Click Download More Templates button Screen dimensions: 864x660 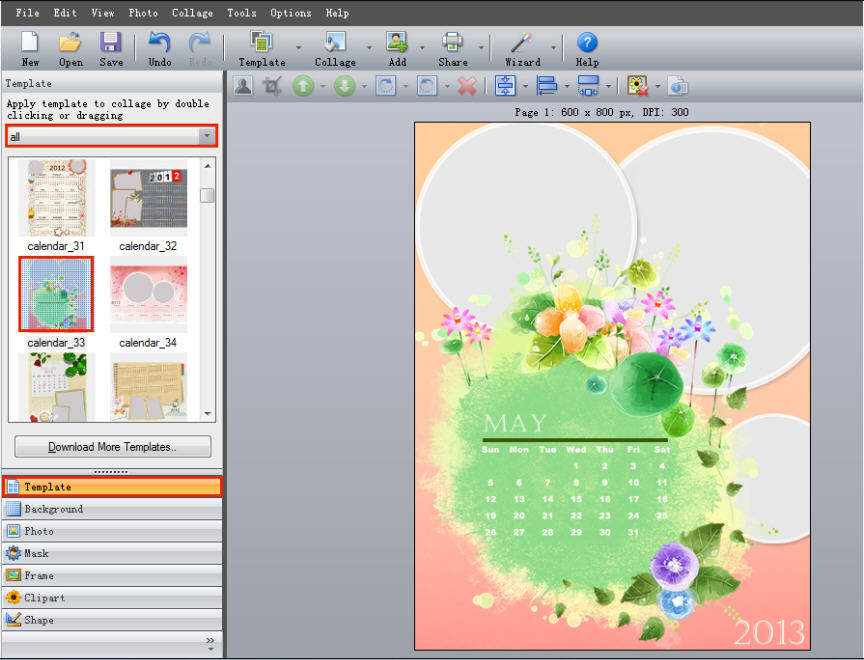click(113, 447)
